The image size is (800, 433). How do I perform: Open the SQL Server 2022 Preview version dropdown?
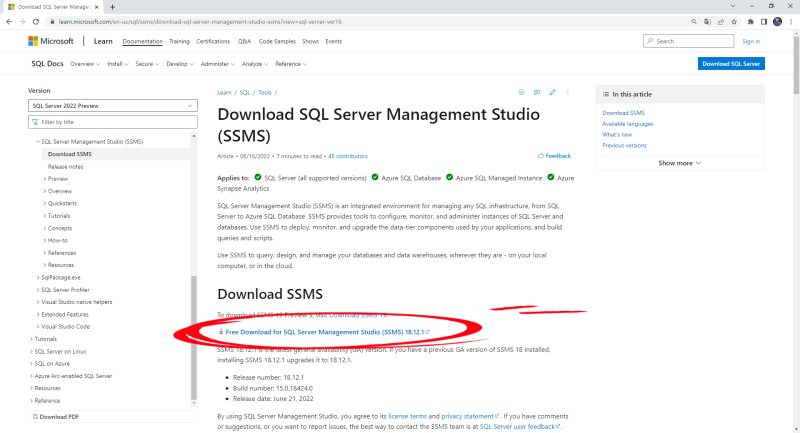pyautogui.click(x=113, y=106)
